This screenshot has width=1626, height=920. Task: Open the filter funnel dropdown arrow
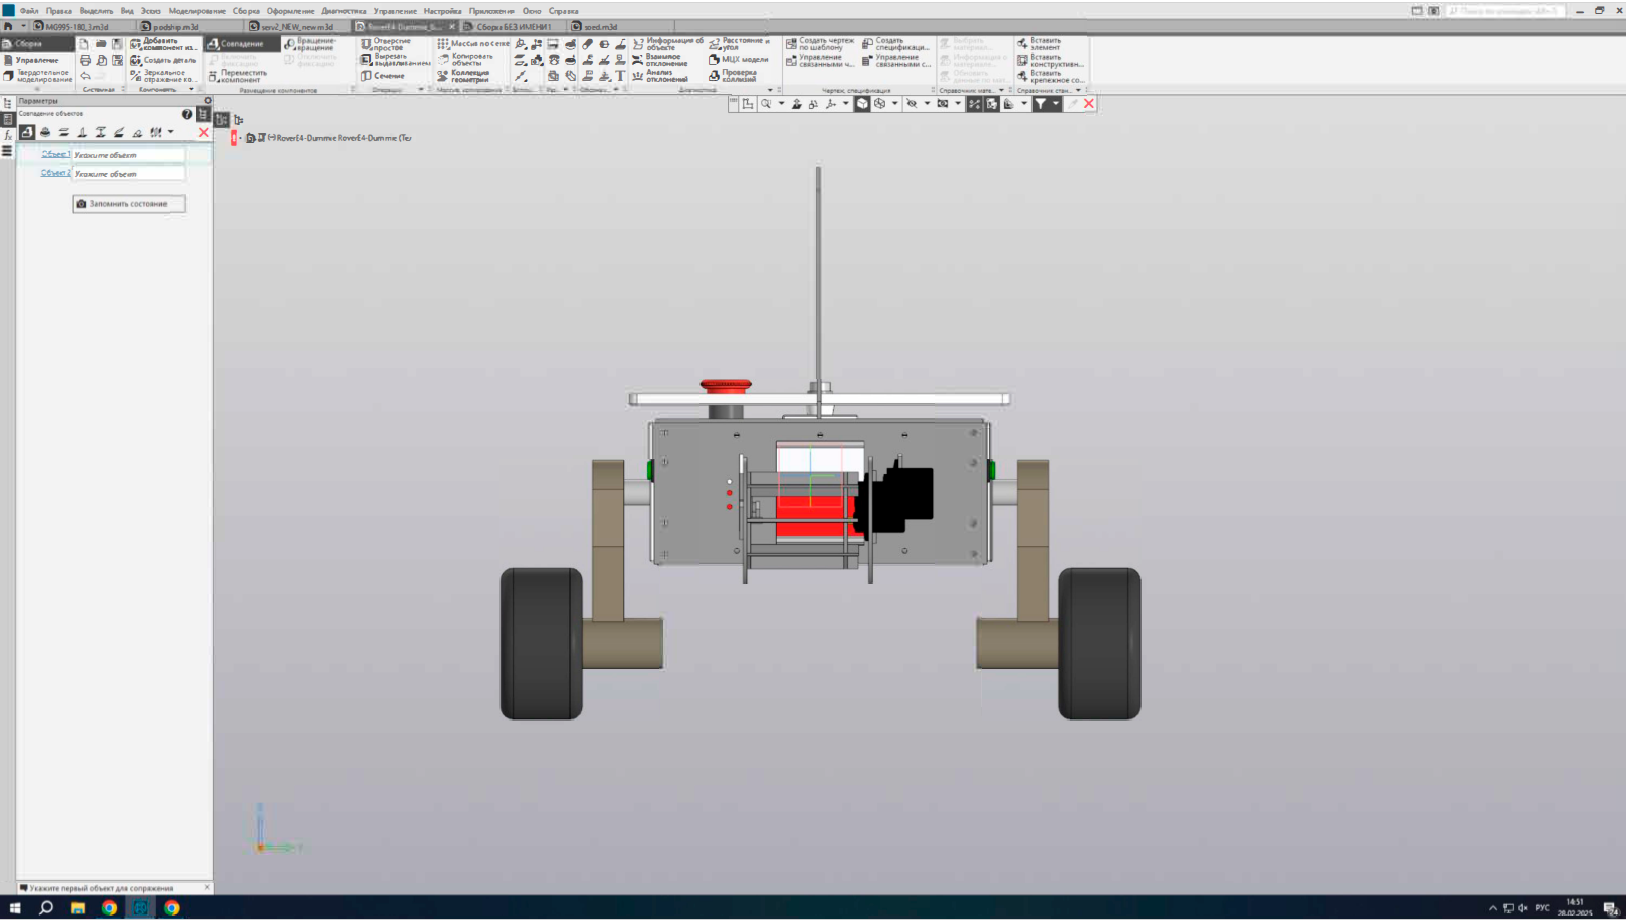coord(1056,104)
